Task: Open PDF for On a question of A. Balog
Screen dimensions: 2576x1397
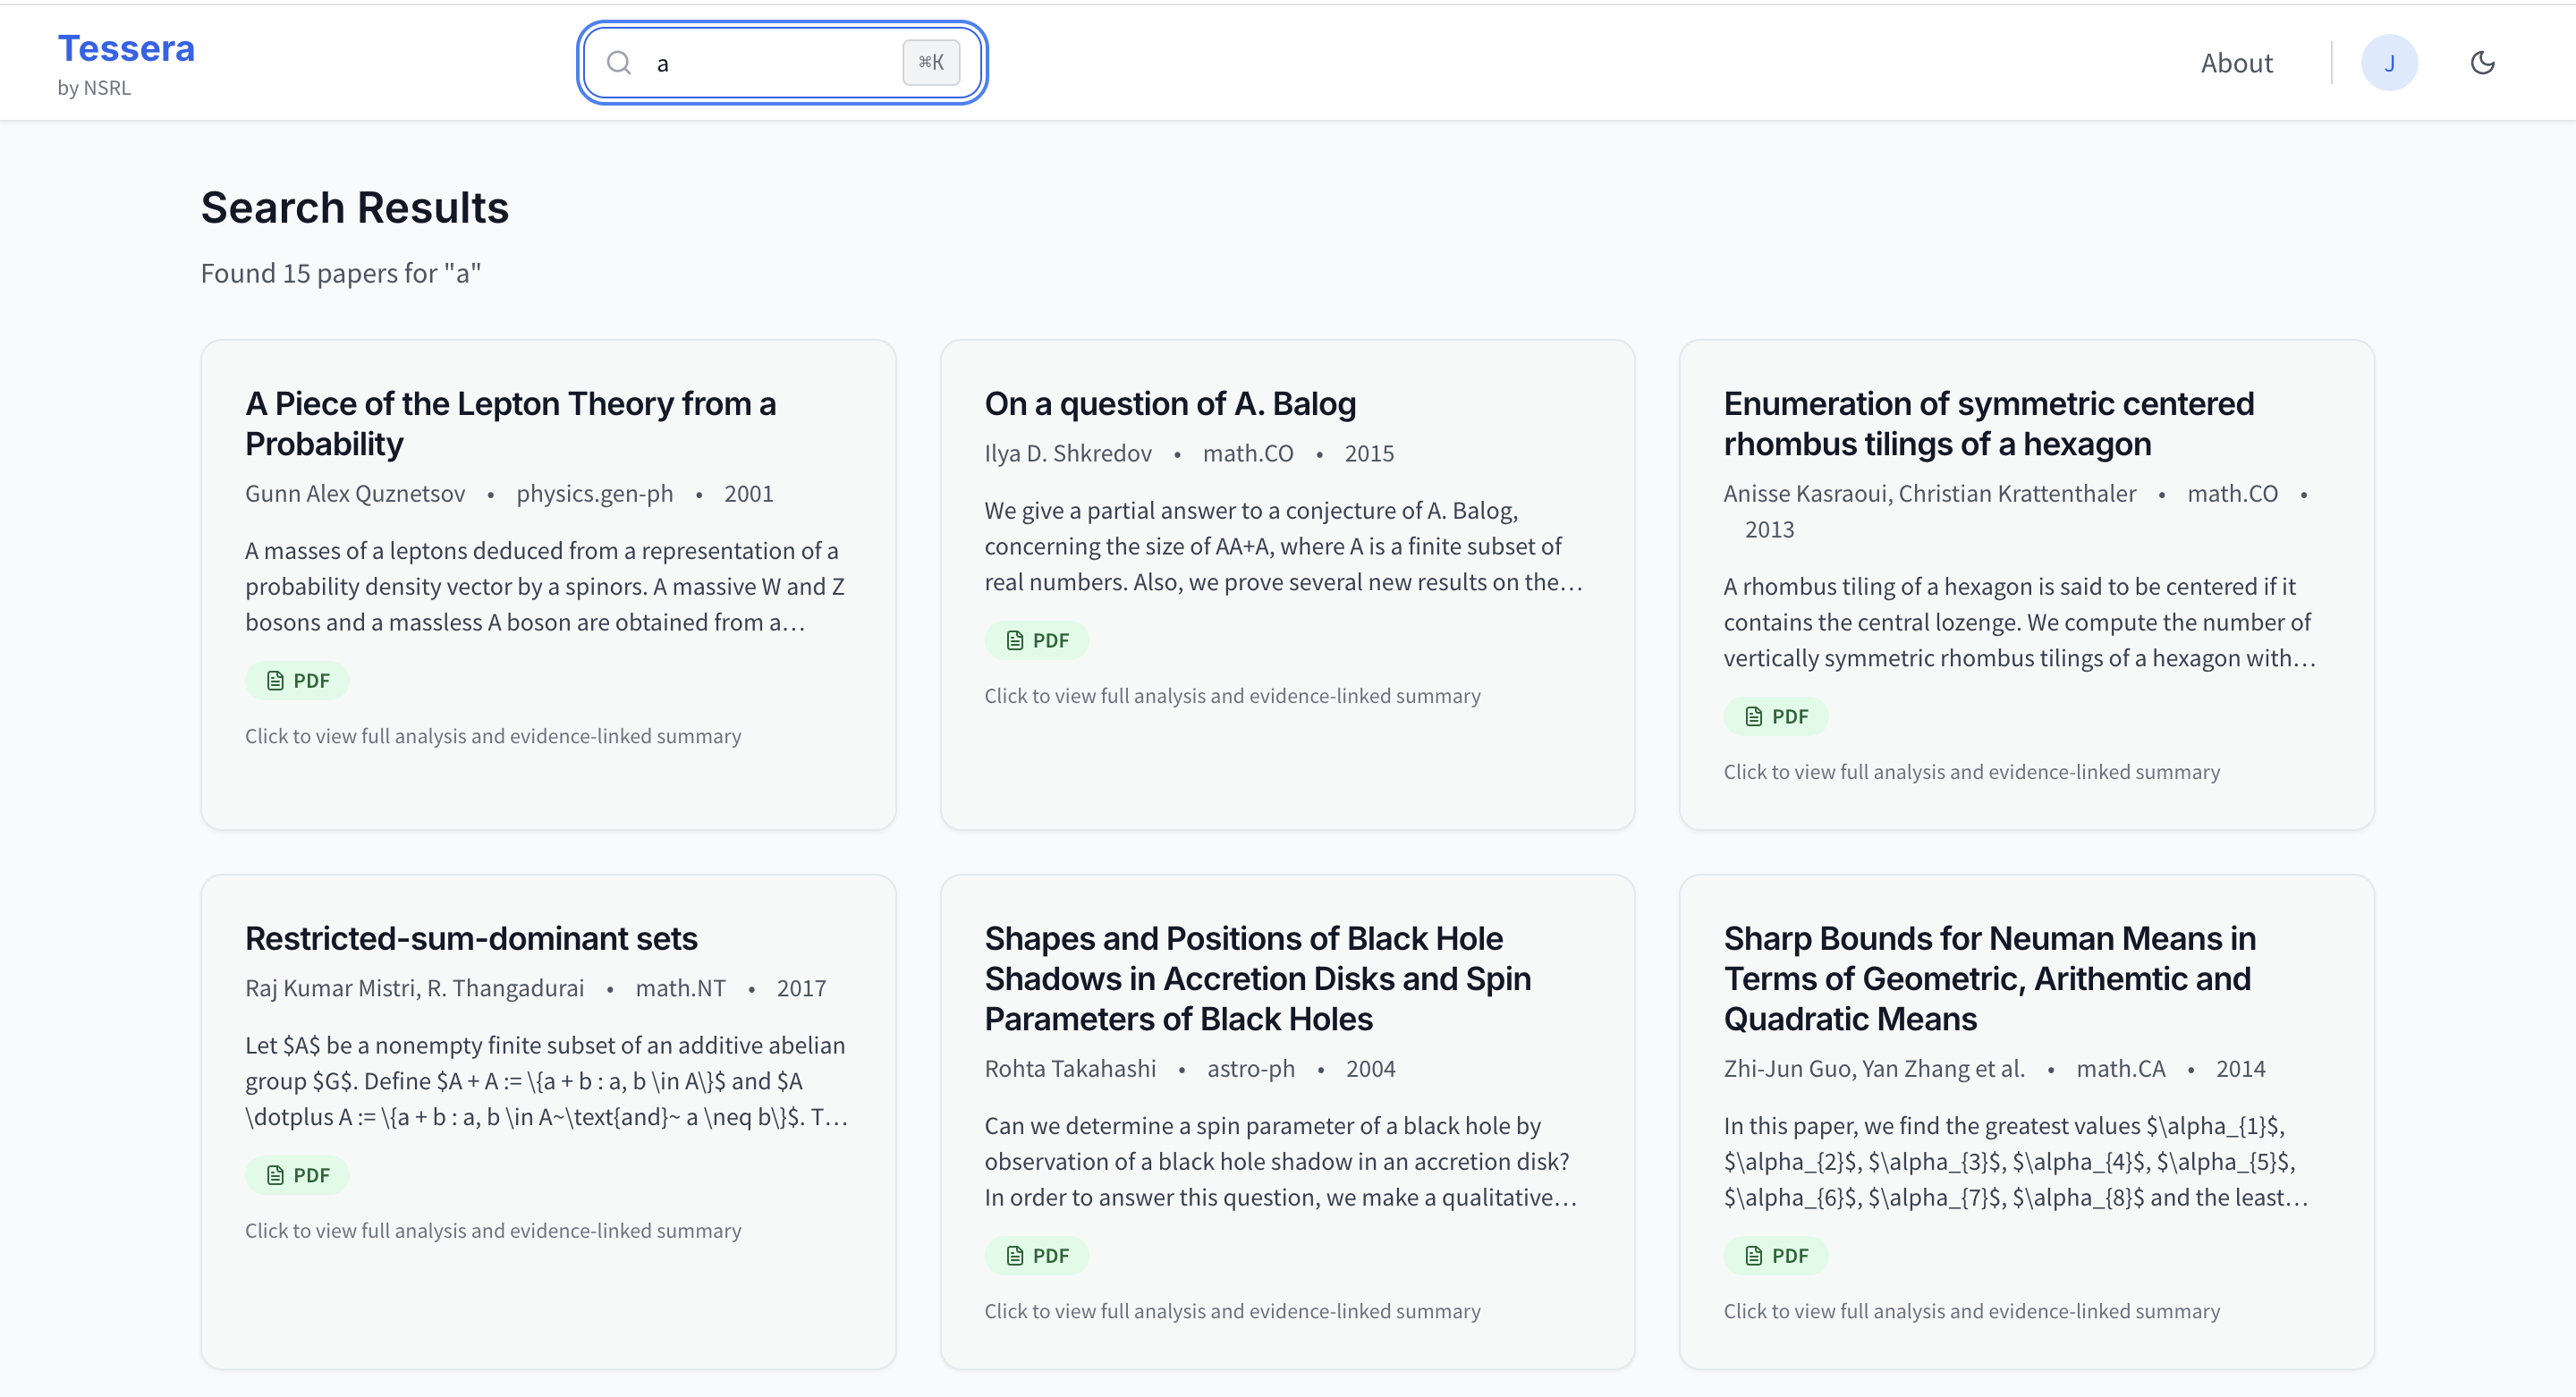Action: click(x=1036, y=641)
